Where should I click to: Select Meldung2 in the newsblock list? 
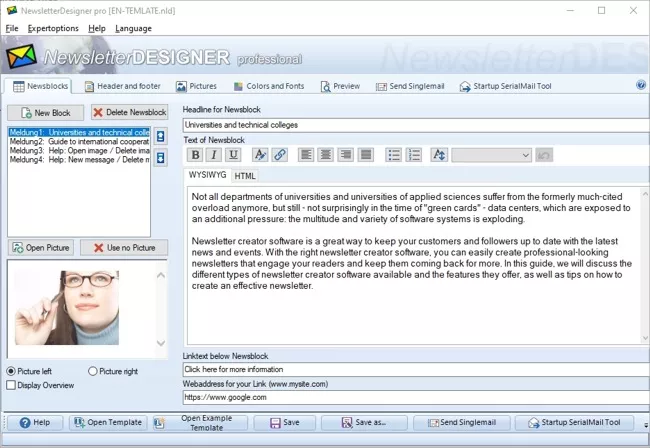click(78, 141)
